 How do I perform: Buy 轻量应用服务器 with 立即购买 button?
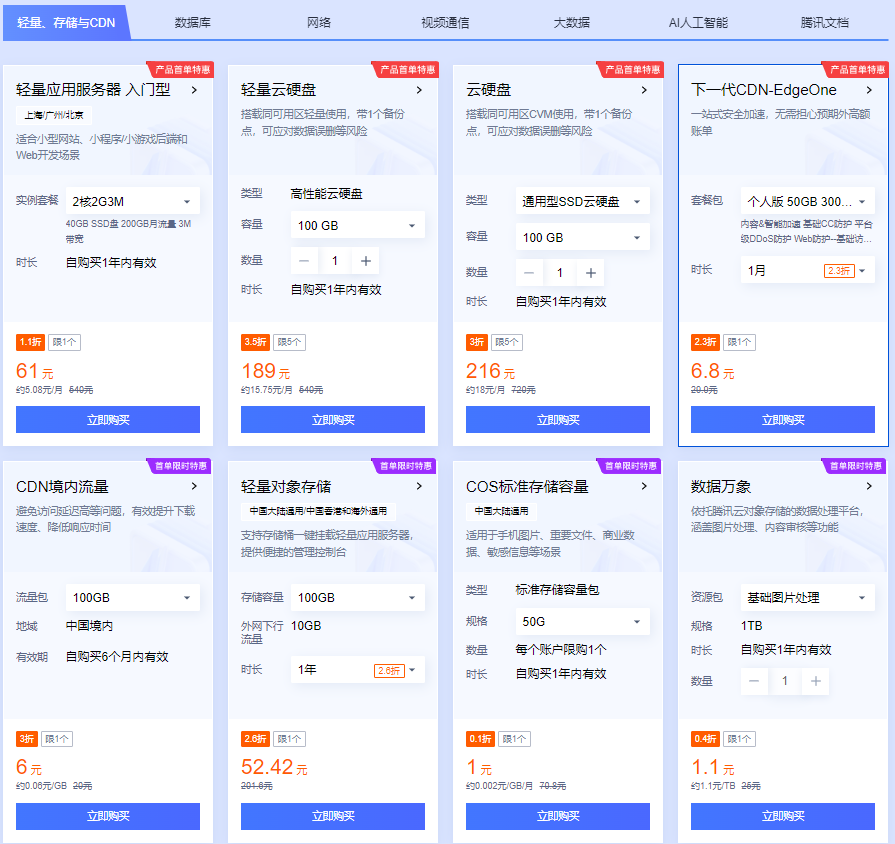click(108, 419)
